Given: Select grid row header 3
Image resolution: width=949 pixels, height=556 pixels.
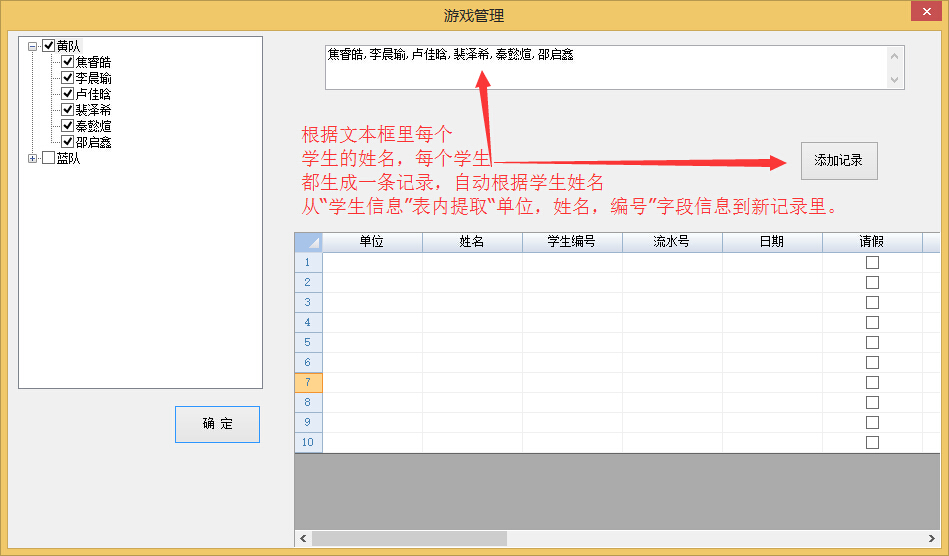Looking at the screenshot, I should tap(309, 303).
